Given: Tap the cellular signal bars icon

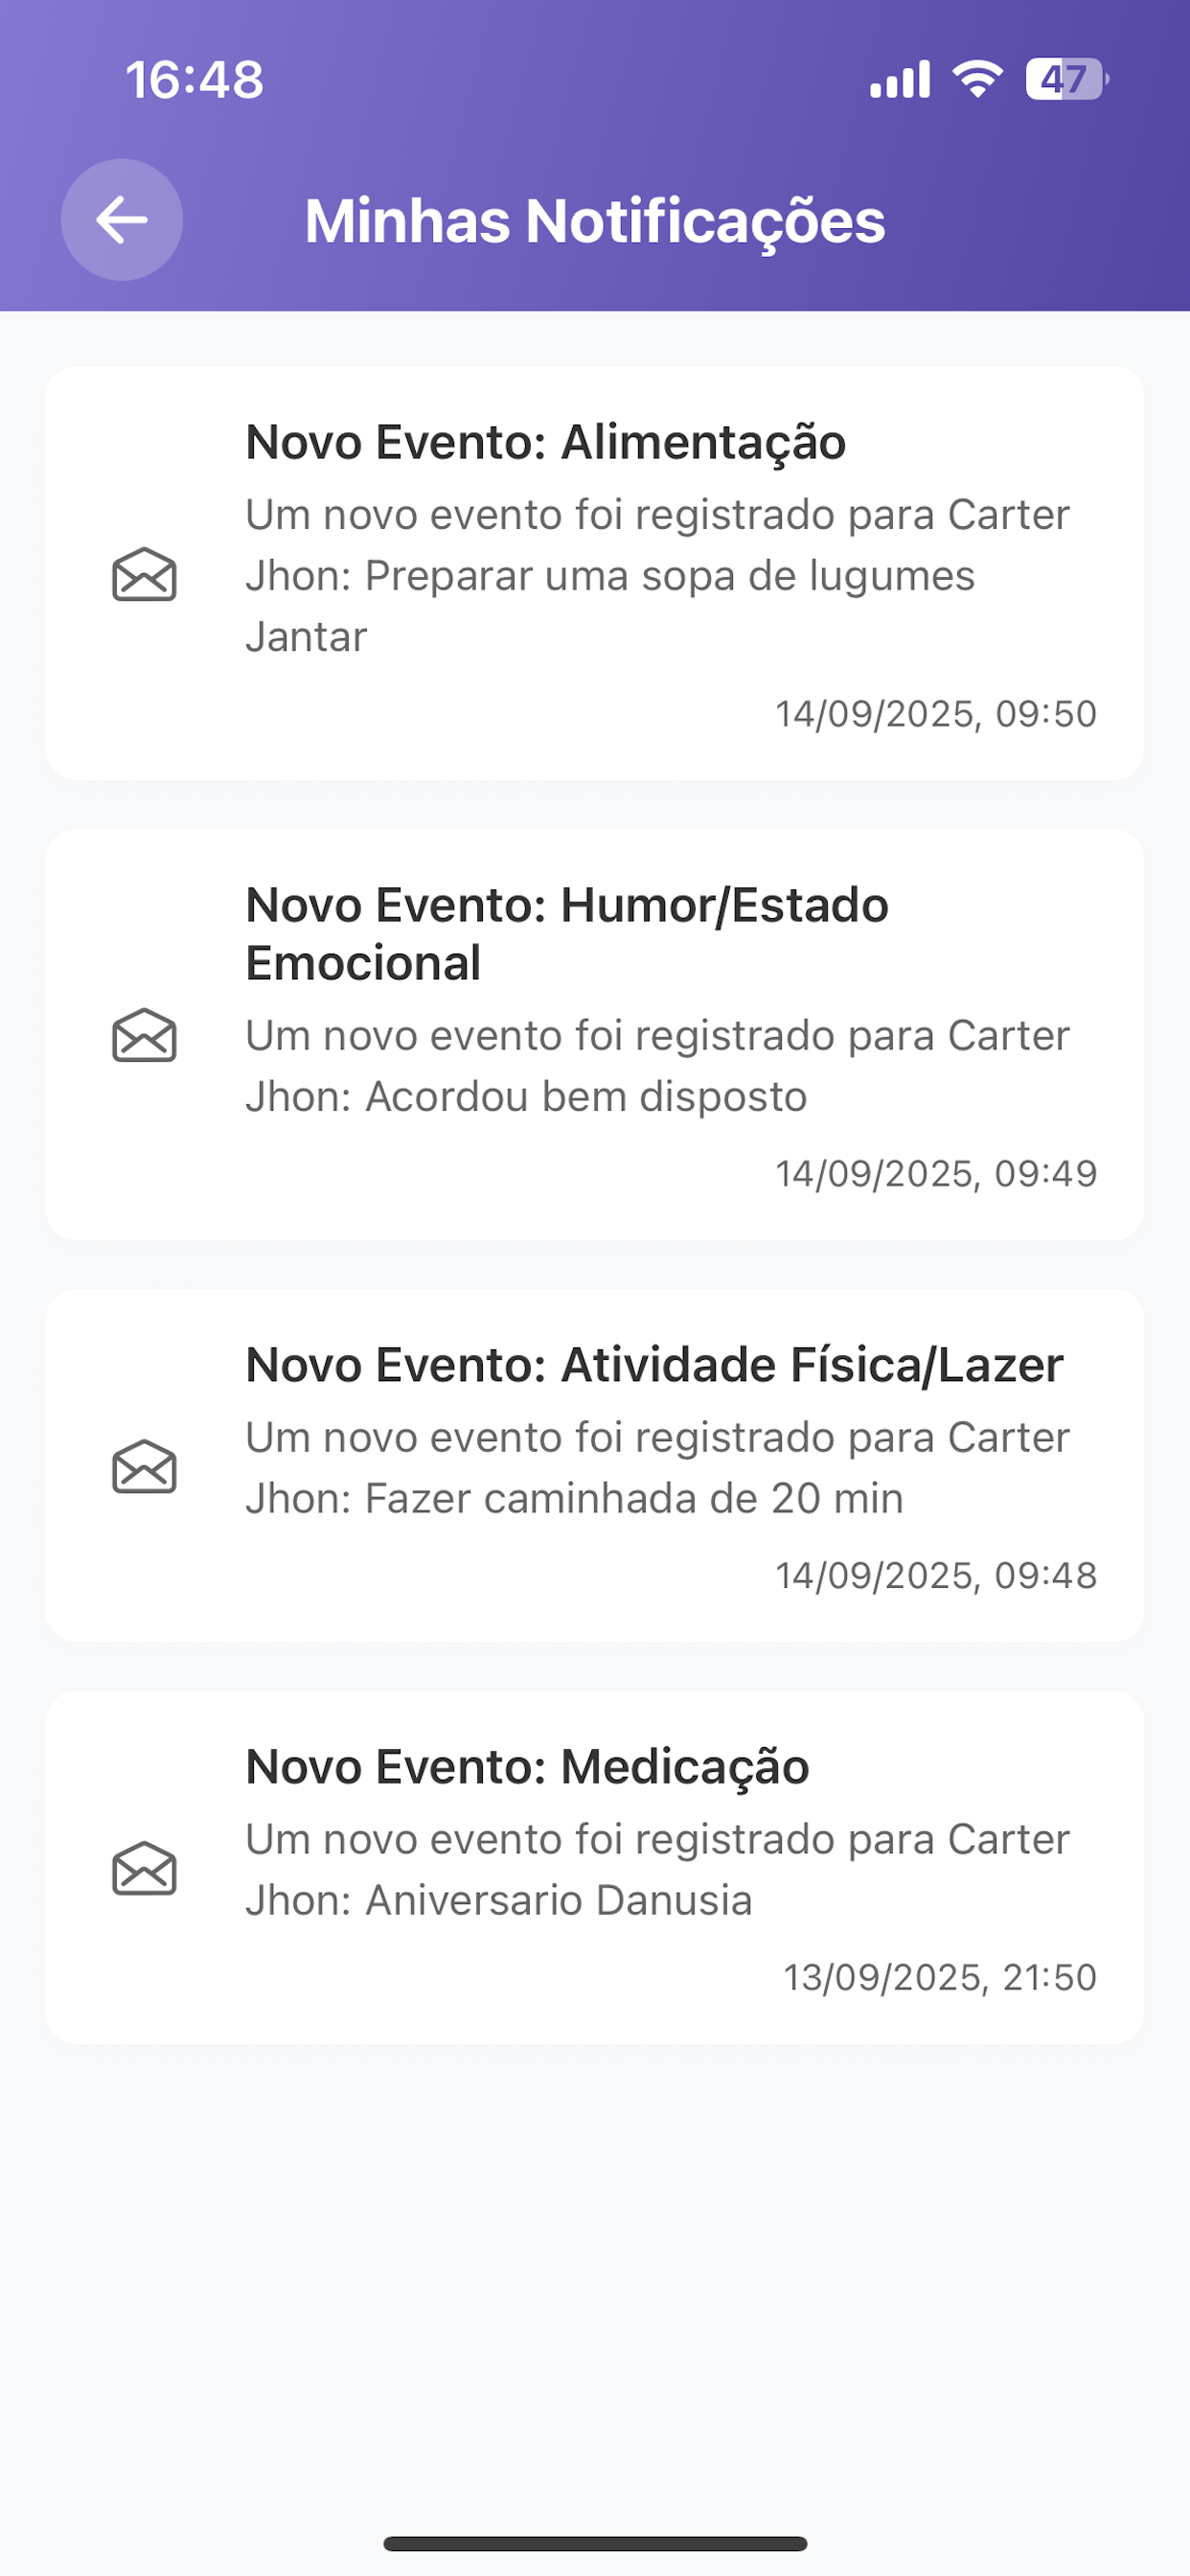Looking at the screenshot, I should [900, 79].
